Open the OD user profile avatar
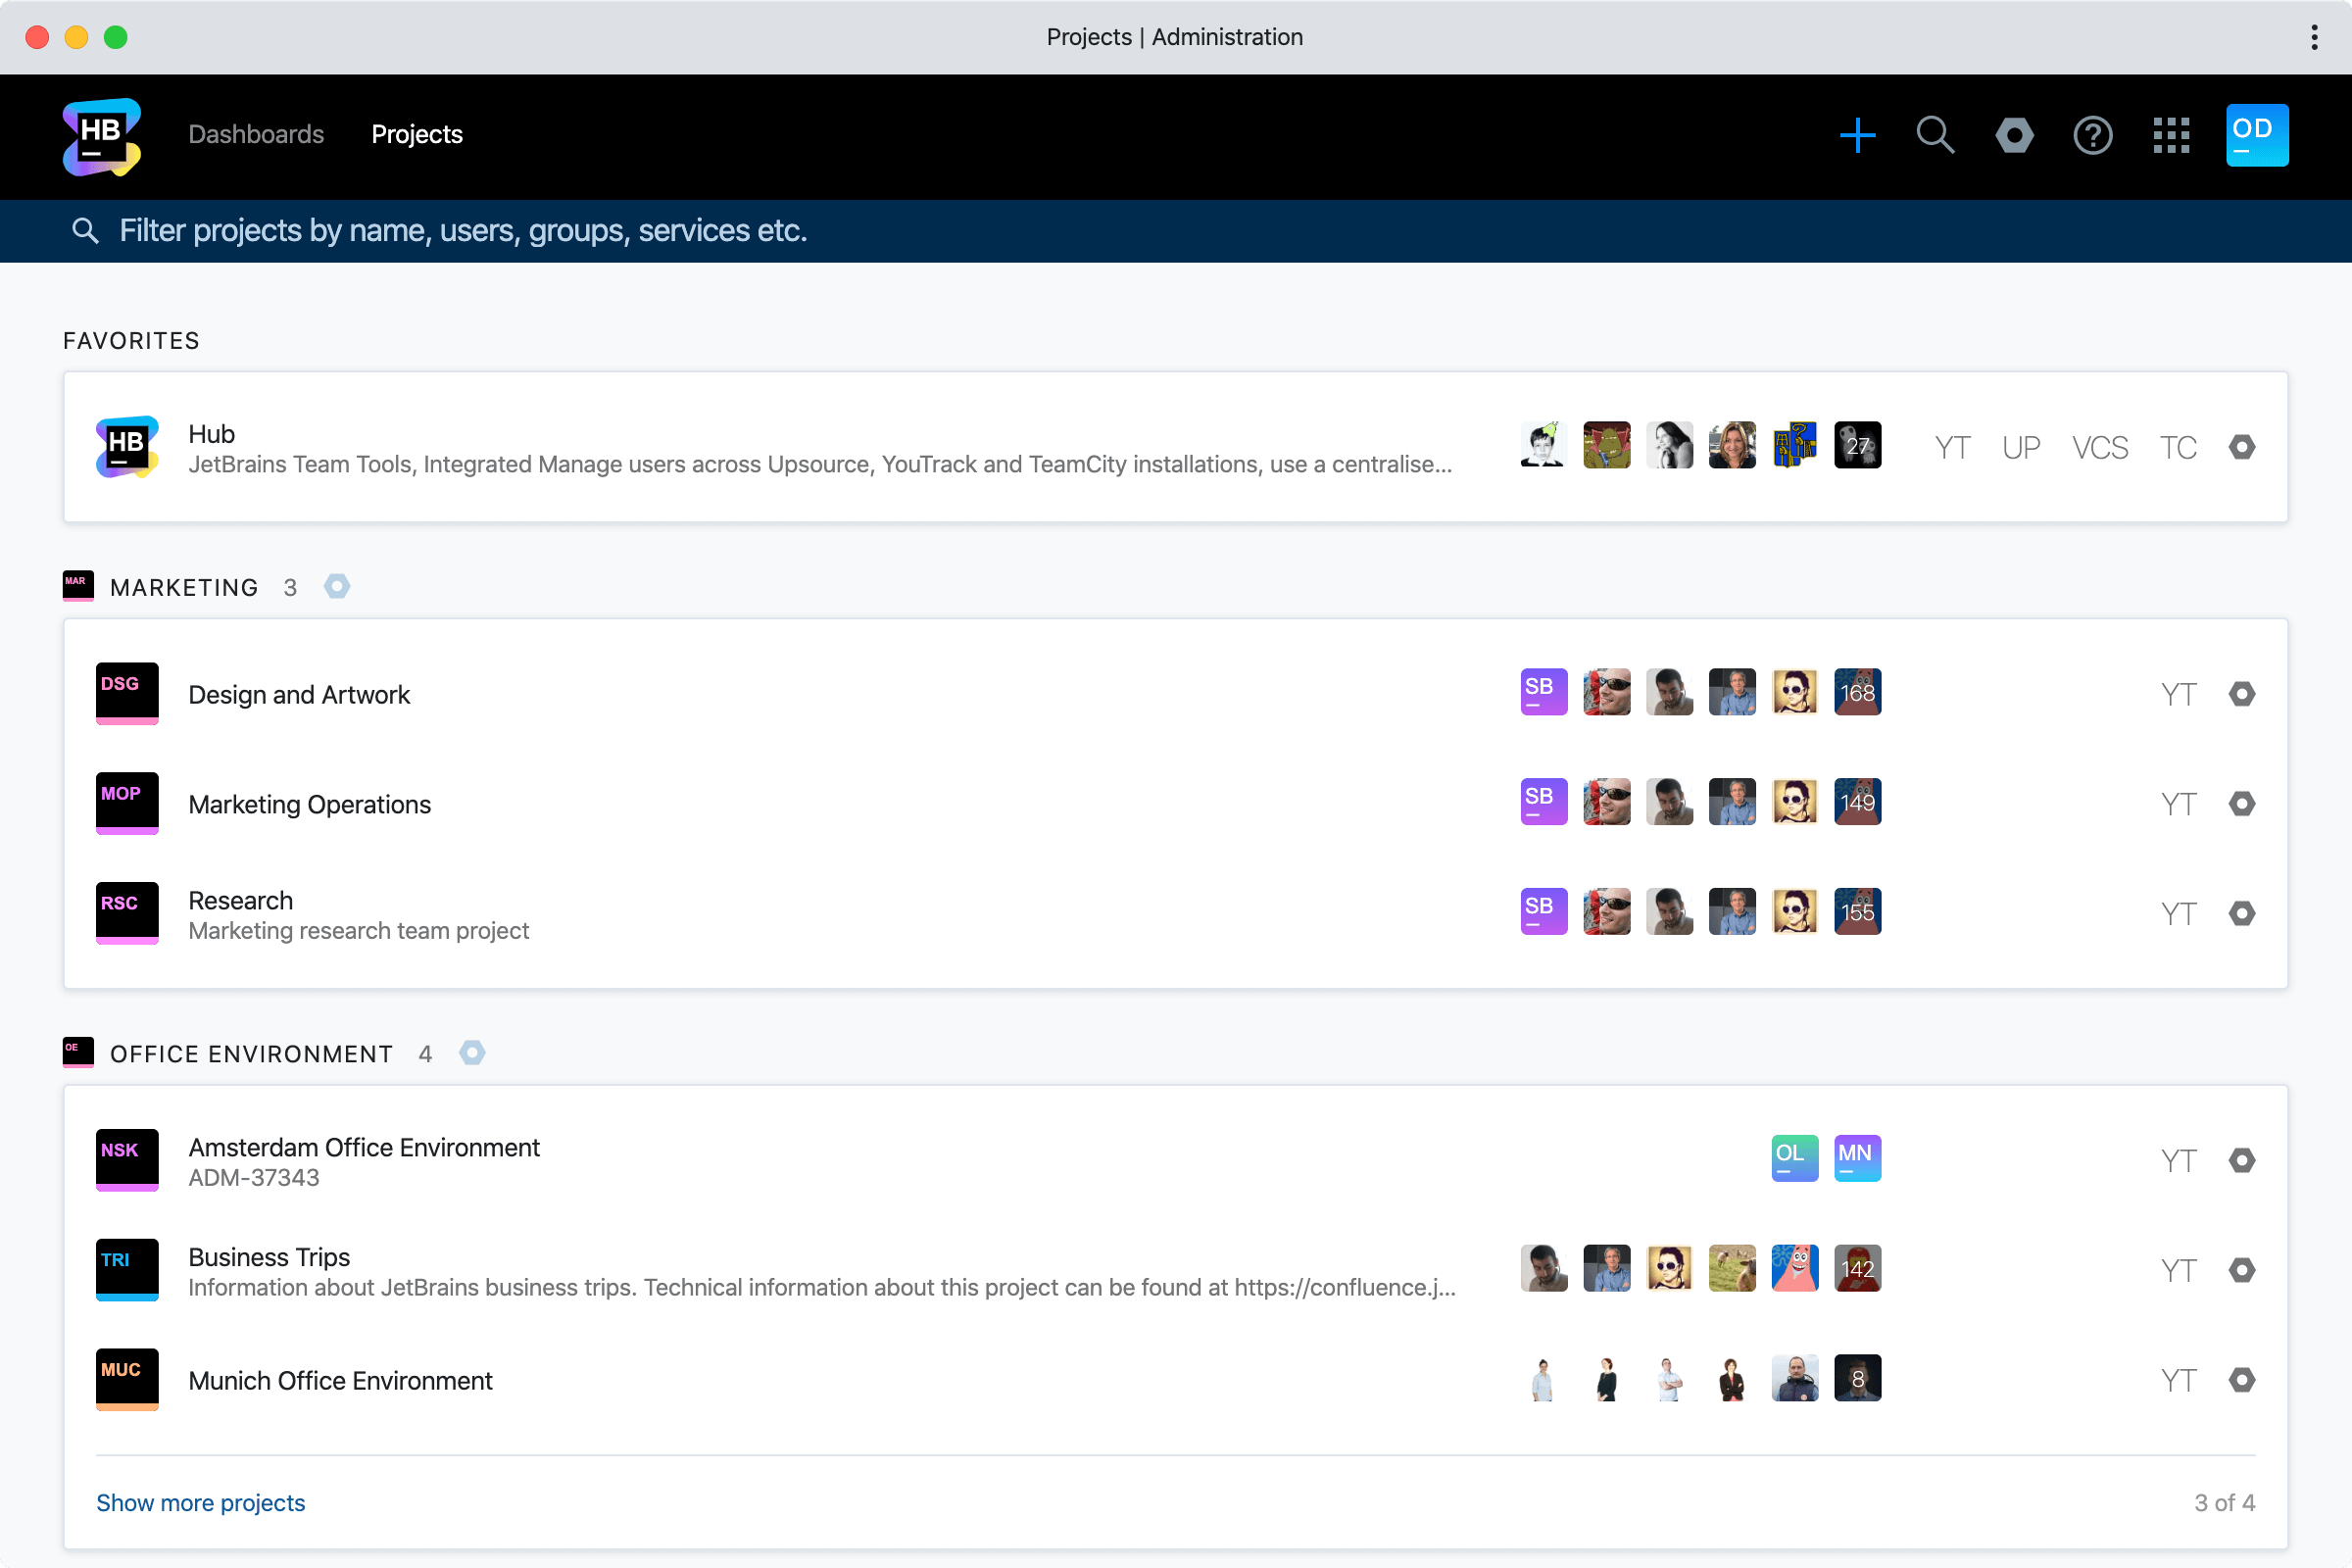The image size is (2352, 1568). 2257,135
